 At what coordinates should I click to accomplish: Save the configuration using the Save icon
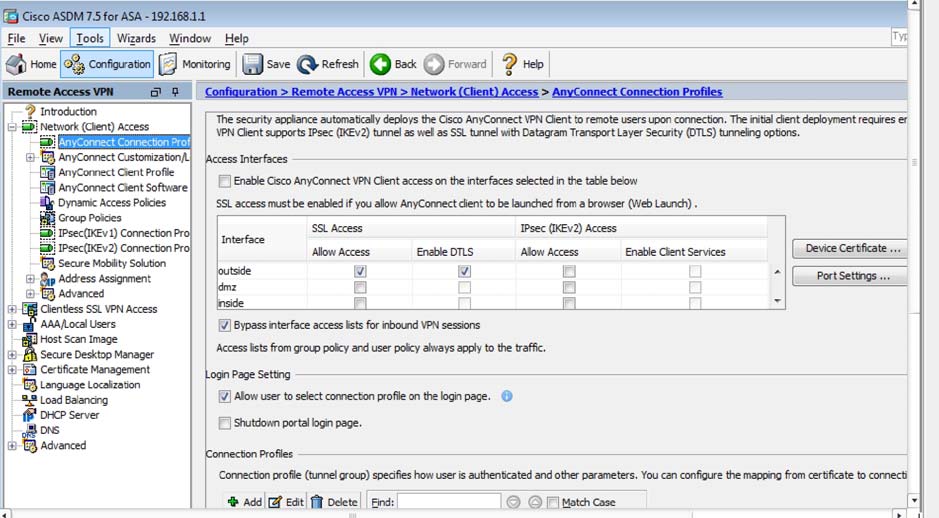[252, 64]
